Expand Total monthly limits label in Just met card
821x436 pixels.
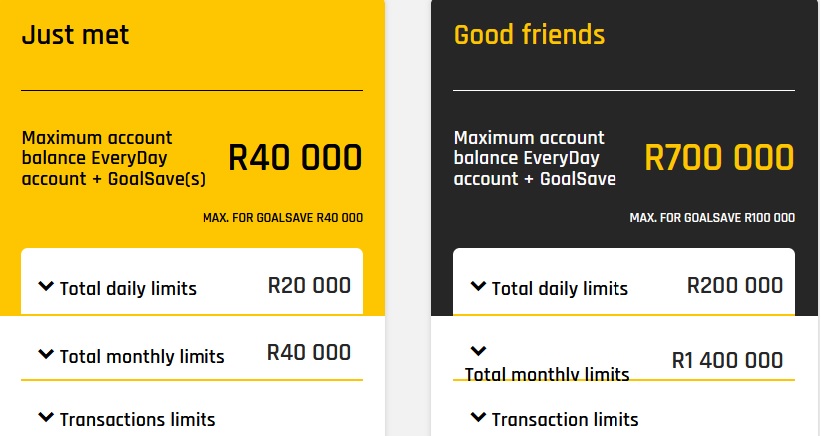[x=142, y=356]
